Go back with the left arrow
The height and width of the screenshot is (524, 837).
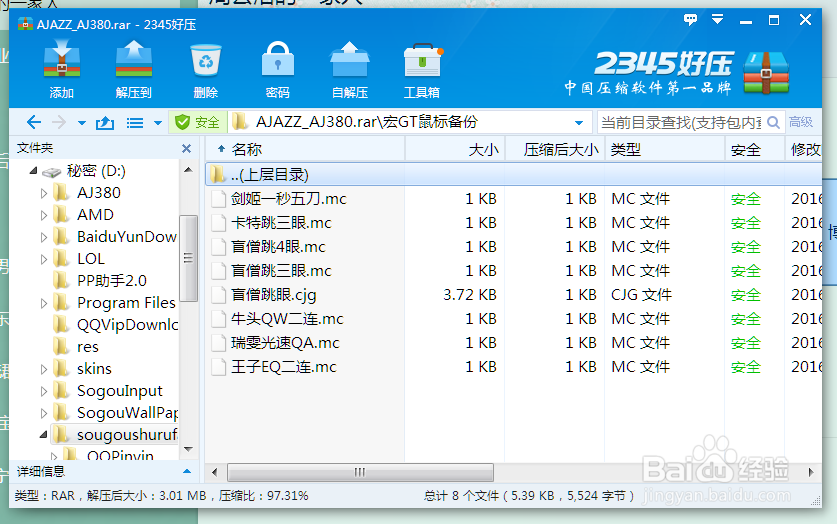tap(34, 123)
